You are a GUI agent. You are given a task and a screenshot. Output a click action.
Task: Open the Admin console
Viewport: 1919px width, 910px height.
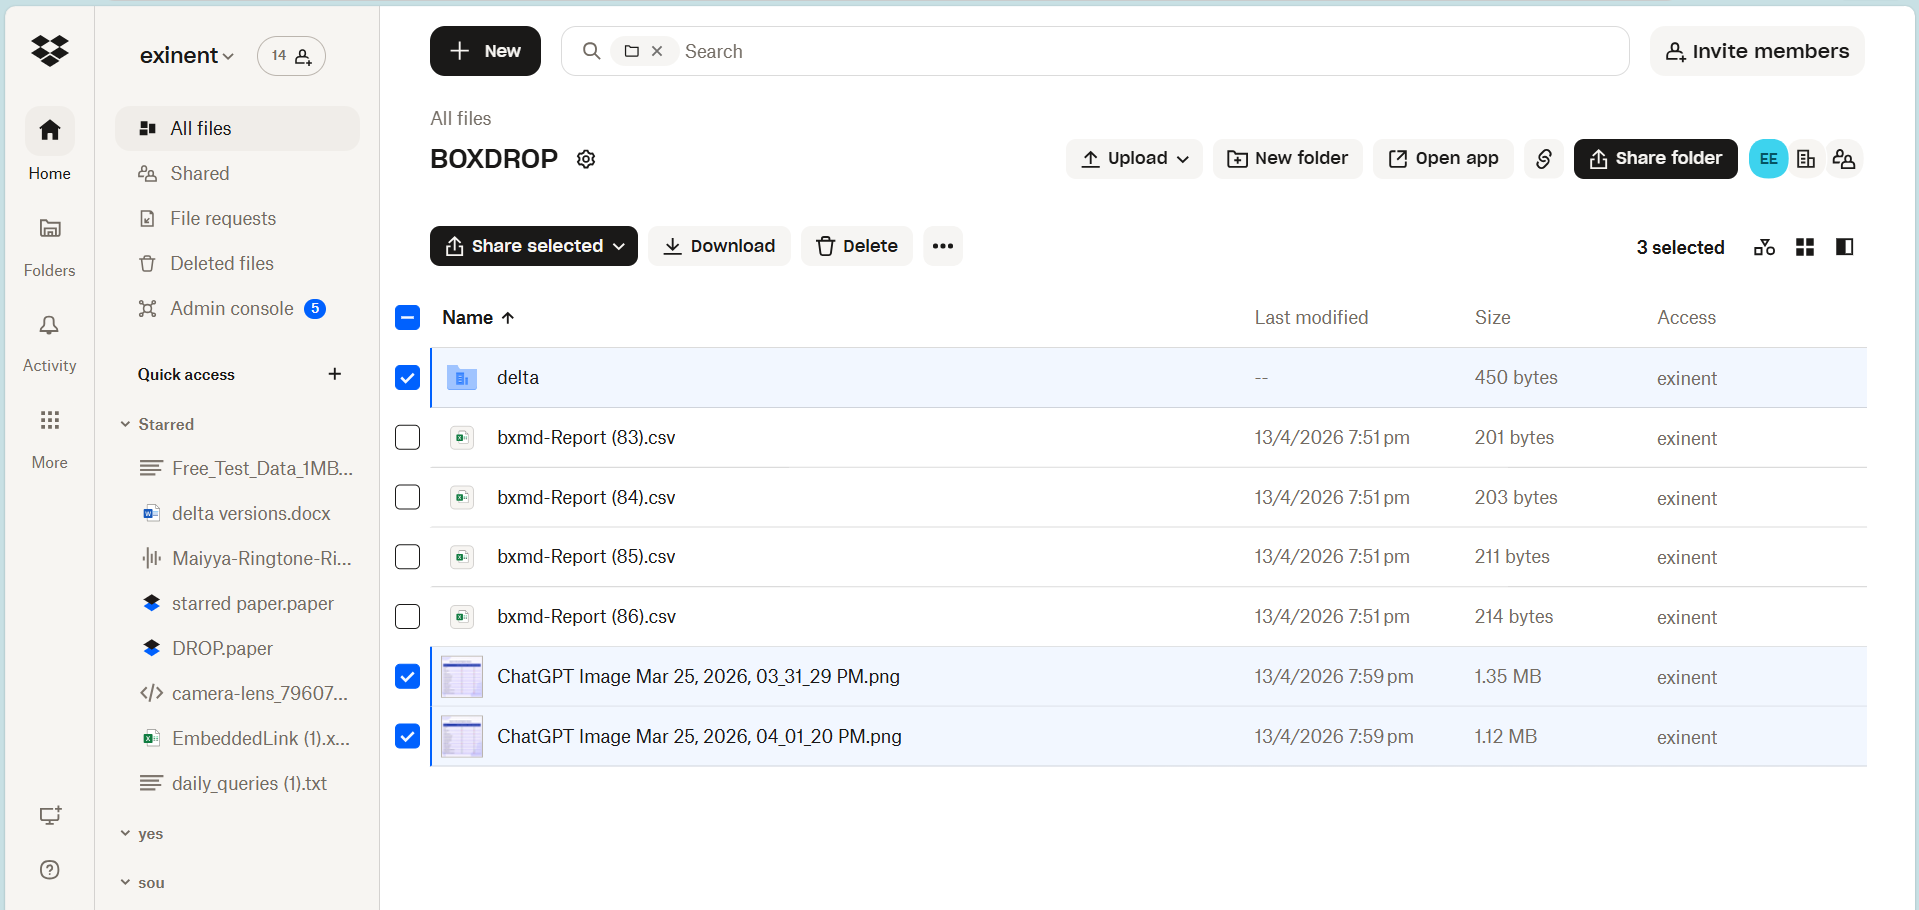coord(231,308)
